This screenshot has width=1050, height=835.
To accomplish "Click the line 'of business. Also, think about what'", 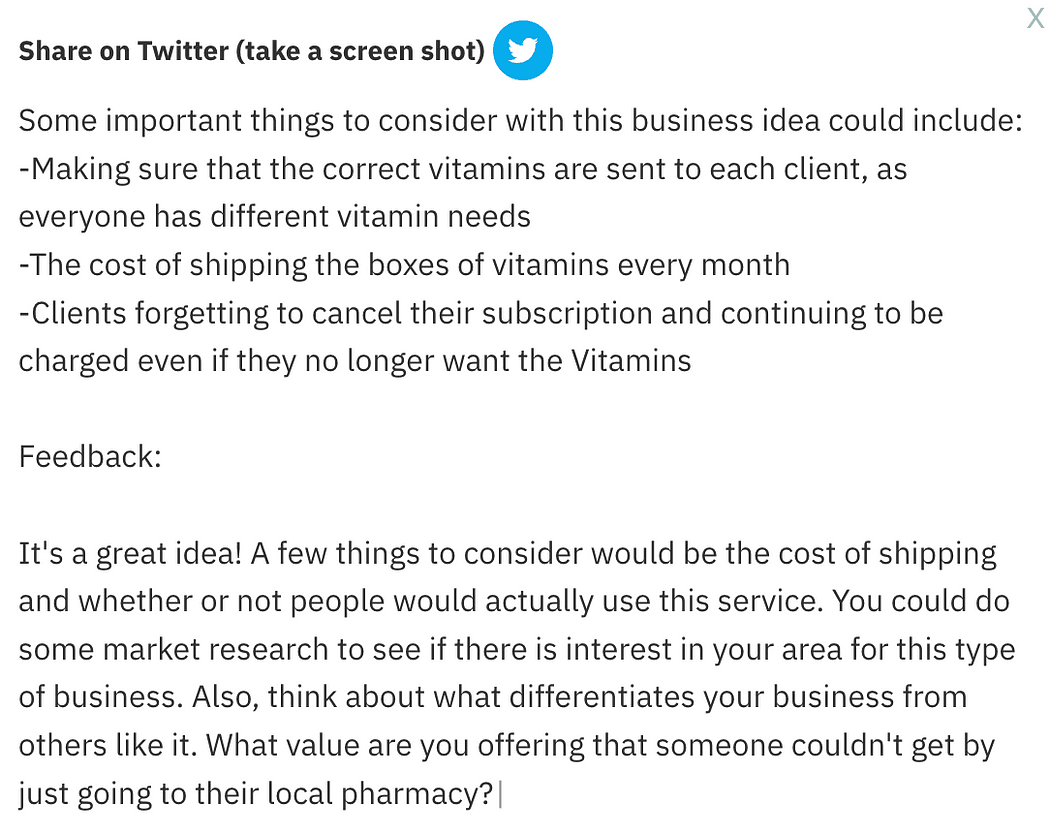I will tap(493, 697).
